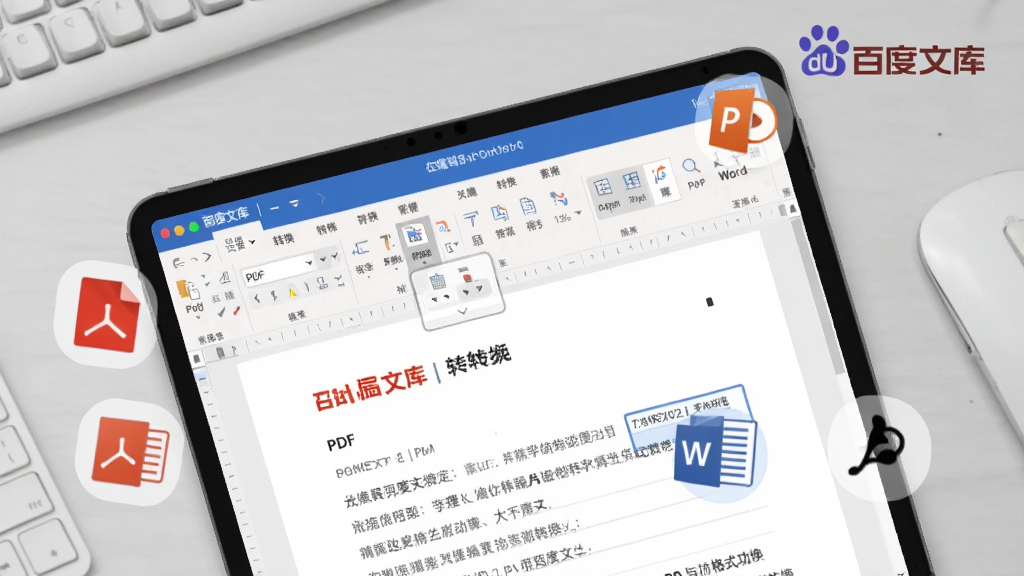Open the leftmost ribbon tab with the dropdown arrow
The height and width of the screenshot is (576, 1024).
(x=240, y=243)
